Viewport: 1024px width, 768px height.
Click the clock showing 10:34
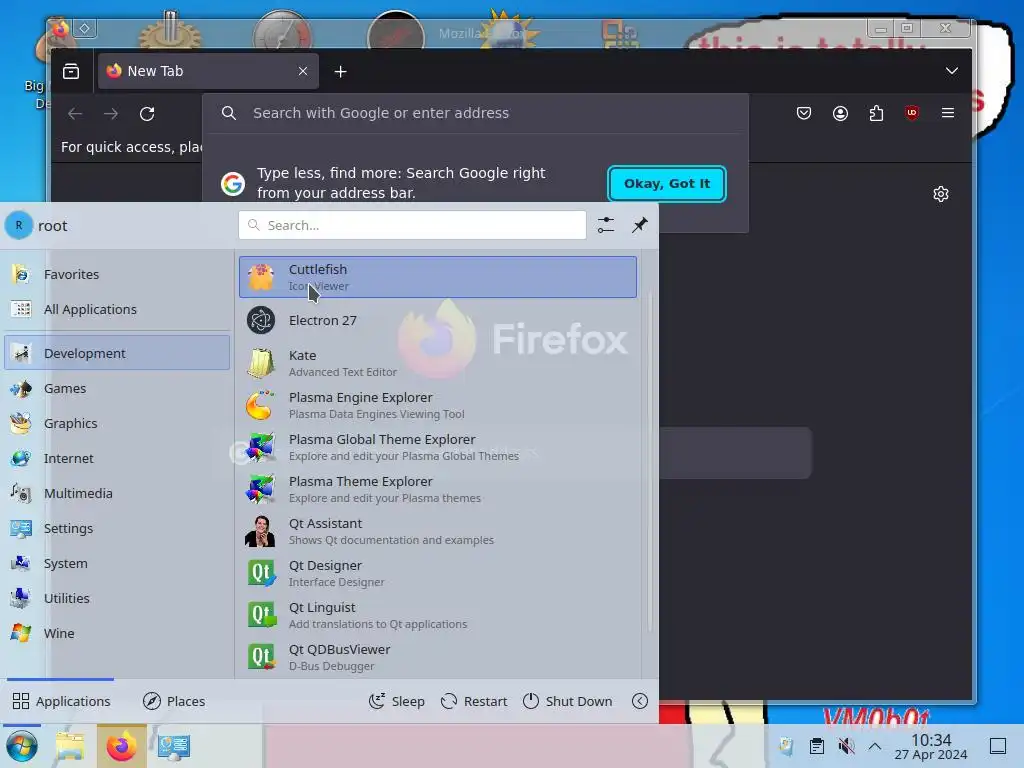[x=931, y=746]
